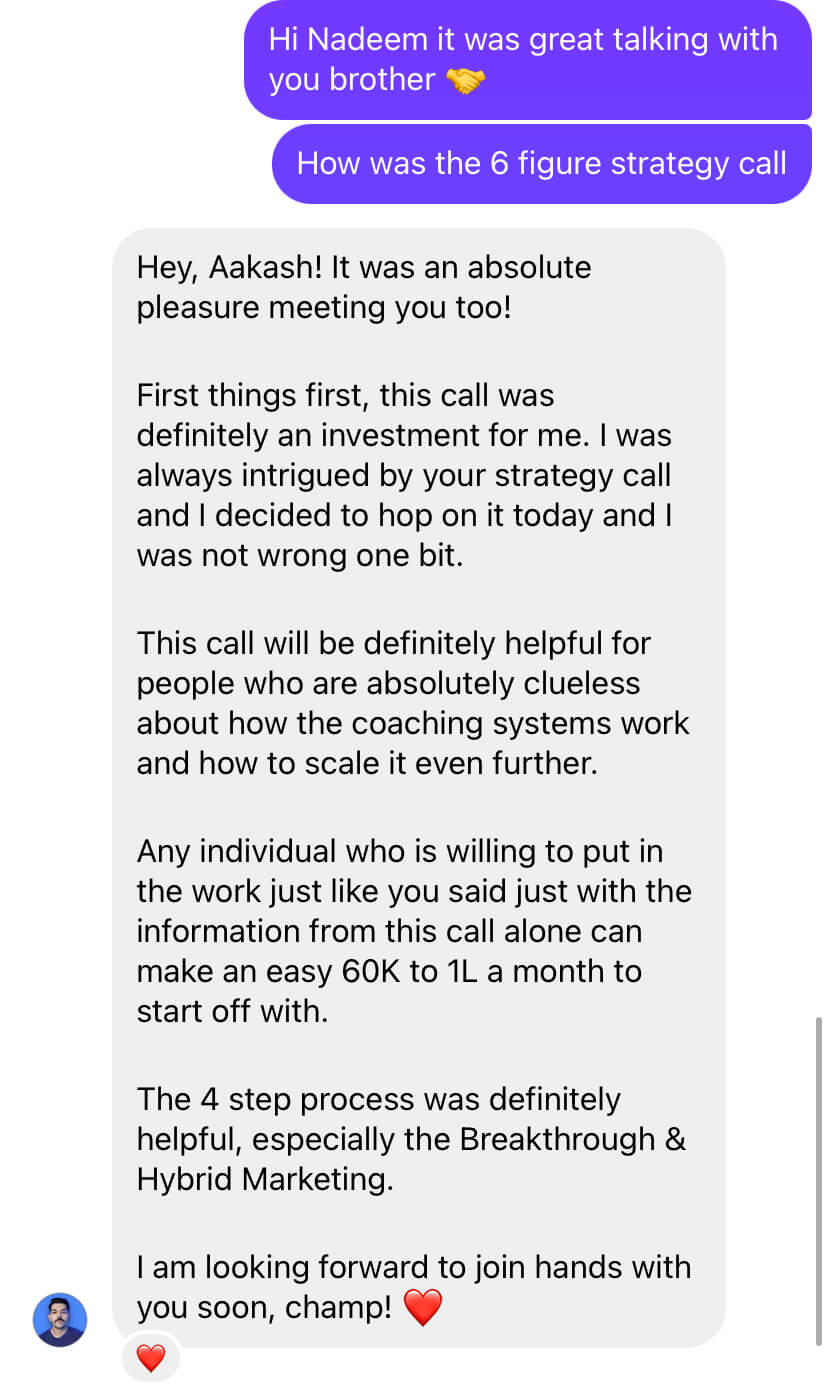Tap the "How was the 6 figure strategy call" bubble

point(541,163)
